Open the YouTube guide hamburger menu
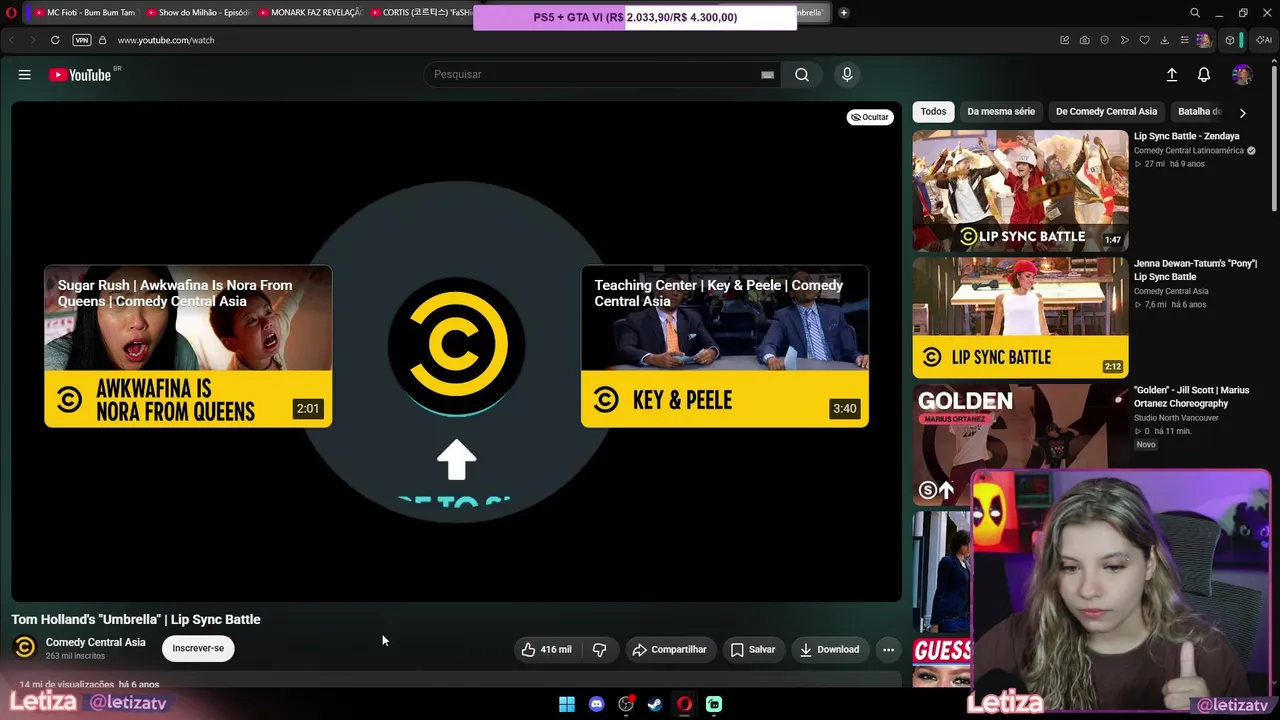 (25, 75)
